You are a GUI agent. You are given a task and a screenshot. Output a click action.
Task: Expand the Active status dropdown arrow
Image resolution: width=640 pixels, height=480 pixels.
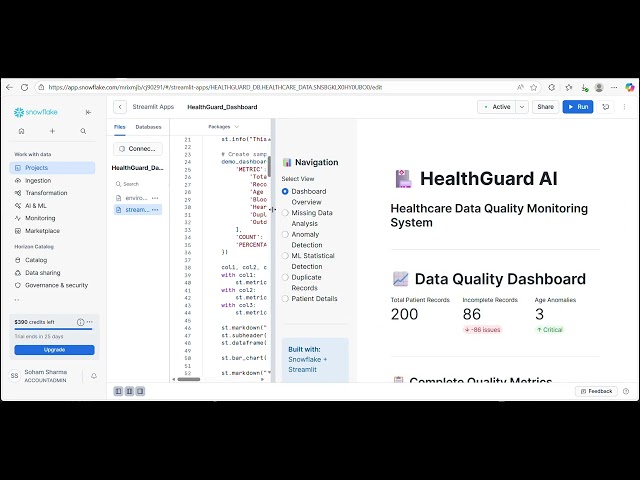pos(522,107)
